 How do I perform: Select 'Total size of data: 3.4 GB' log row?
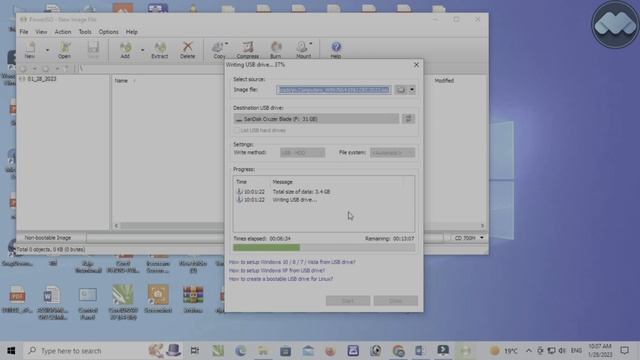point(301,191)
